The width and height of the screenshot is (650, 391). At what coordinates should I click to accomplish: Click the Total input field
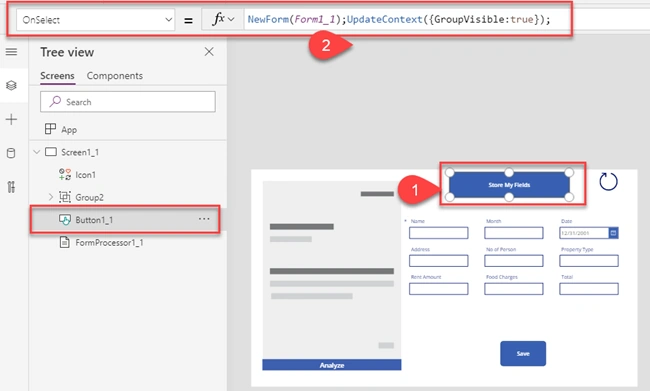(x=589, y=289)
